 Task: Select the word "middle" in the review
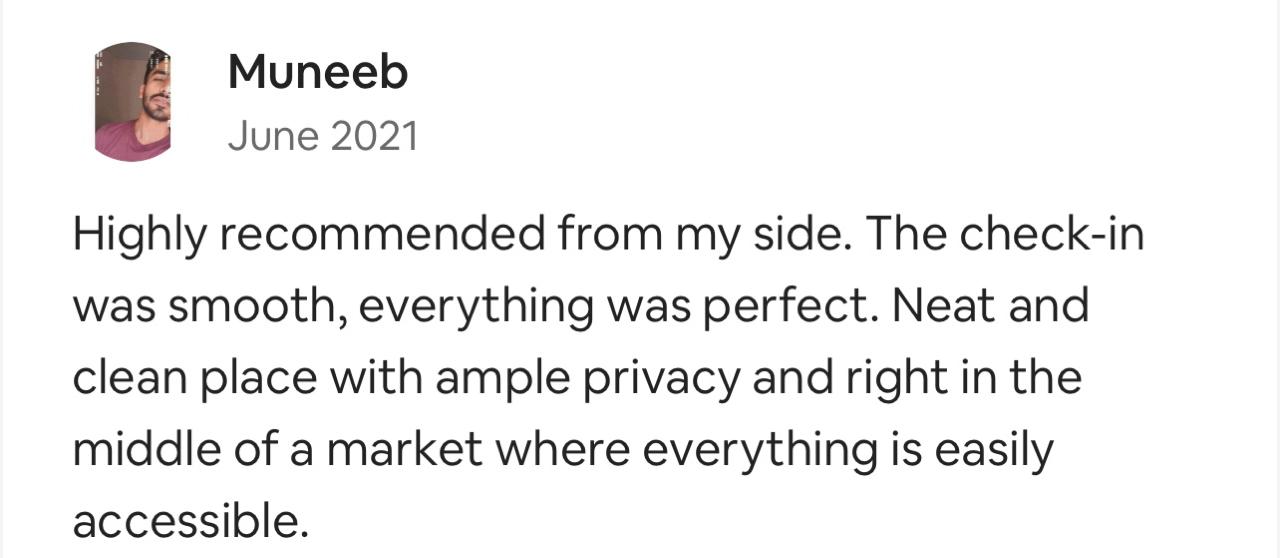[x=142, y=450]
